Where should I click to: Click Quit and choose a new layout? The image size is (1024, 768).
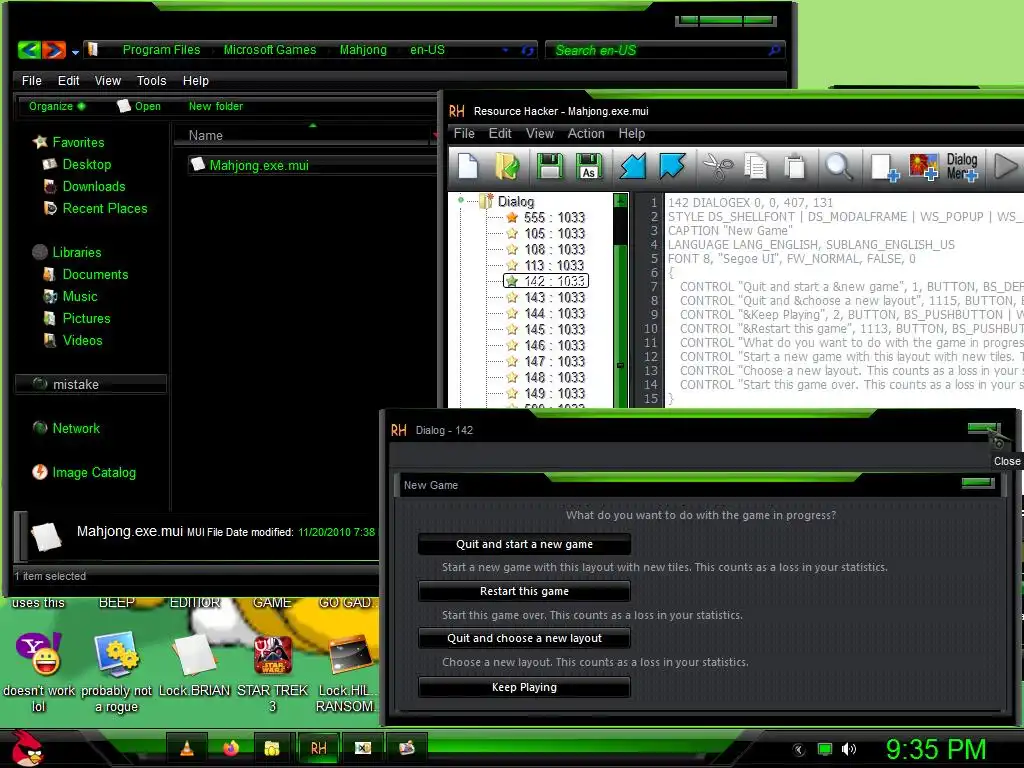pyautogui.click(x=524, y=638)
